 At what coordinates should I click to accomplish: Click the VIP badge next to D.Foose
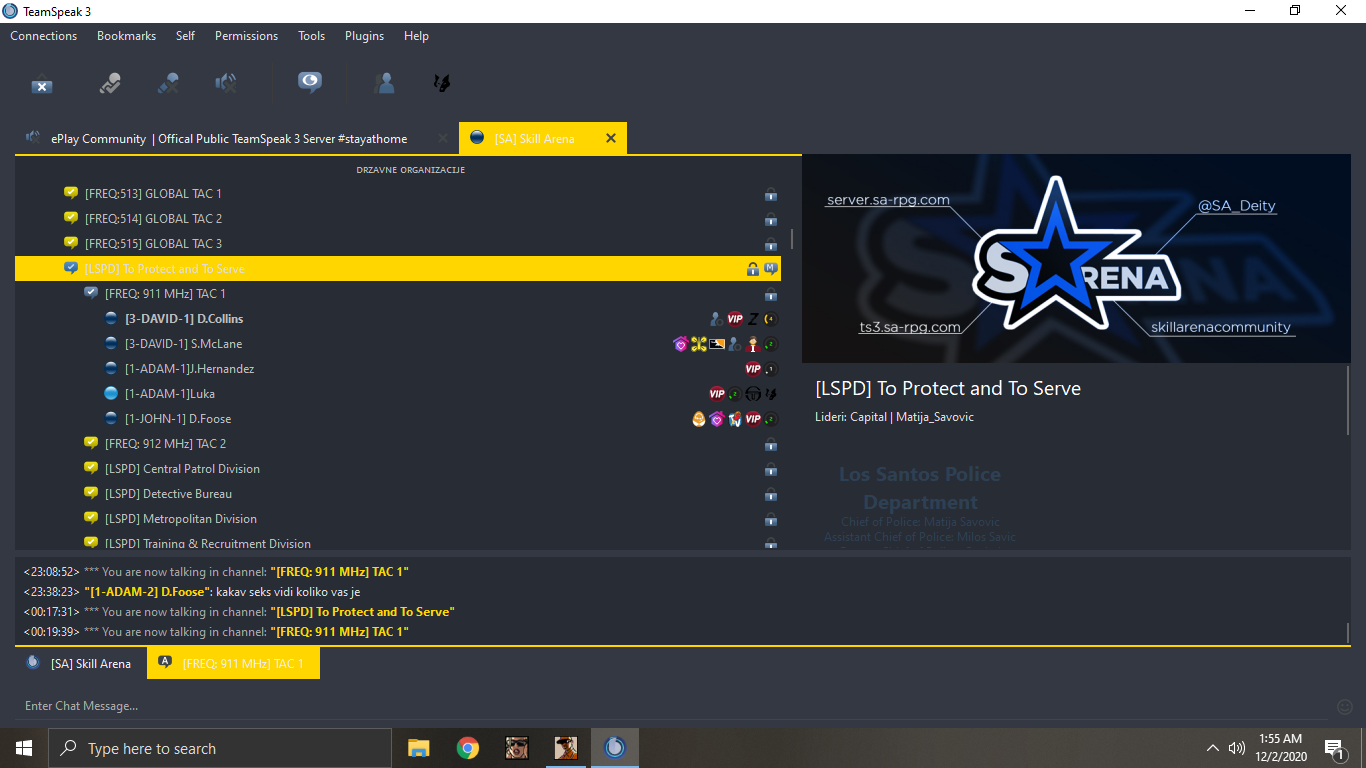point(753,419)
